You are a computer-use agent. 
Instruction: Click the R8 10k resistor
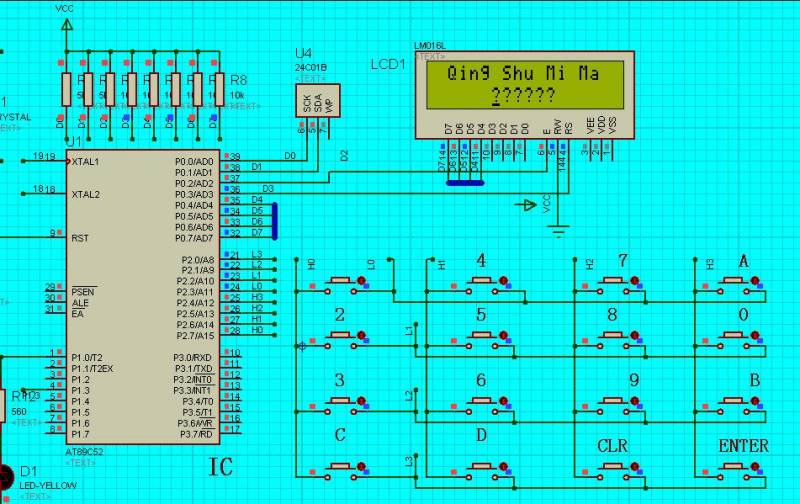pos(218,91)
